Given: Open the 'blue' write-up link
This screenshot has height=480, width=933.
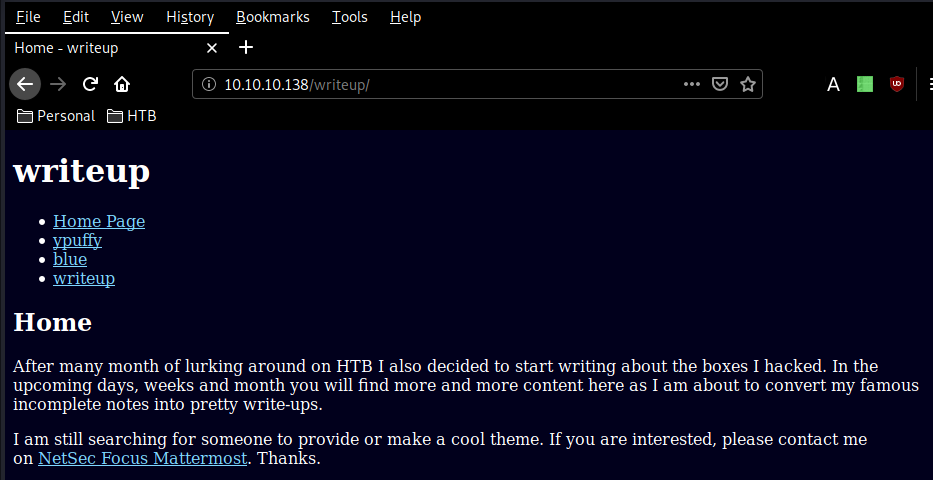Looking at the screenshot, I should click(70, 259).
